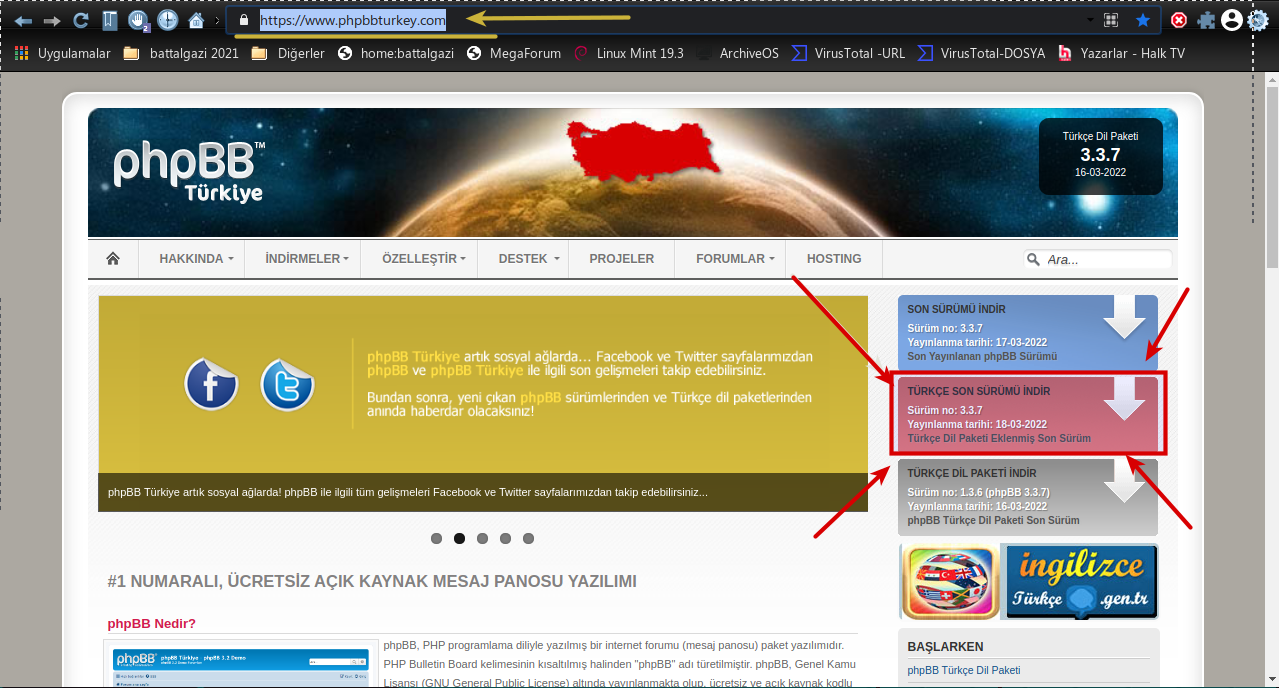Open the extensions puzzle piece icon
This screenshot has height=688, width=1279.
(1206, 20)
